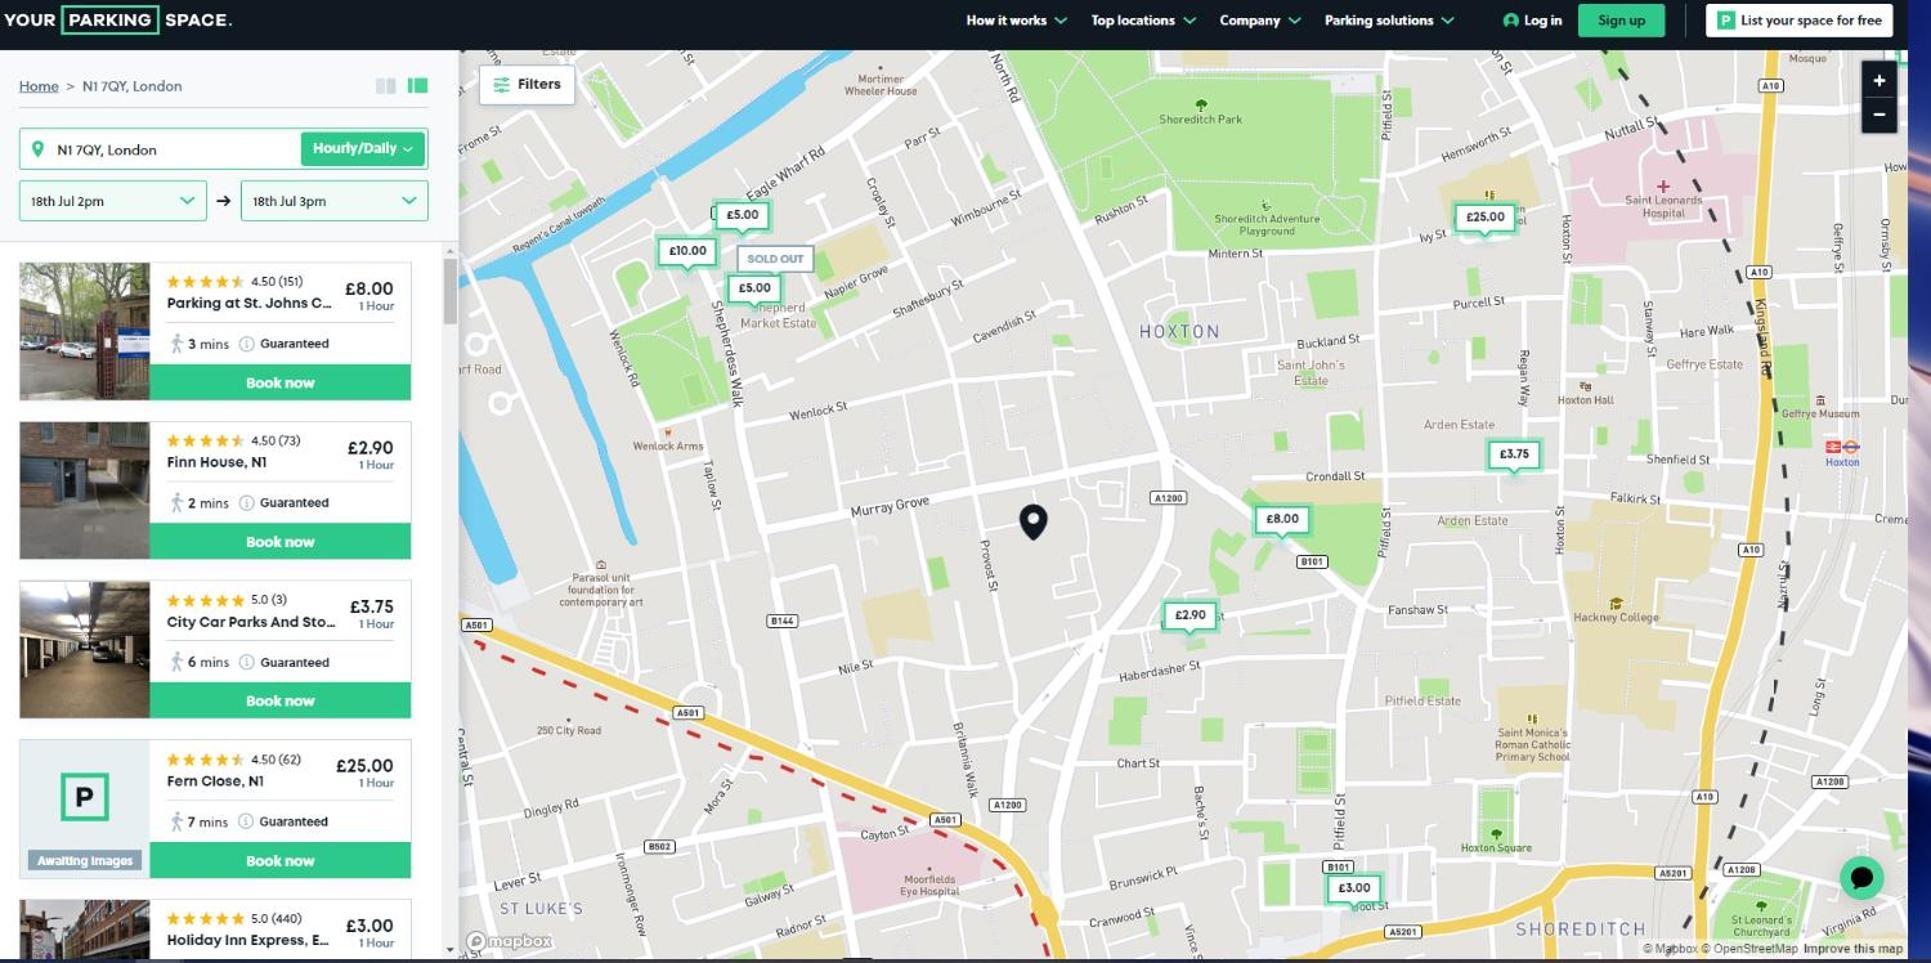
Task: Click the £5.00 marker near Eagle Wharf Rd
Action: 742,215
